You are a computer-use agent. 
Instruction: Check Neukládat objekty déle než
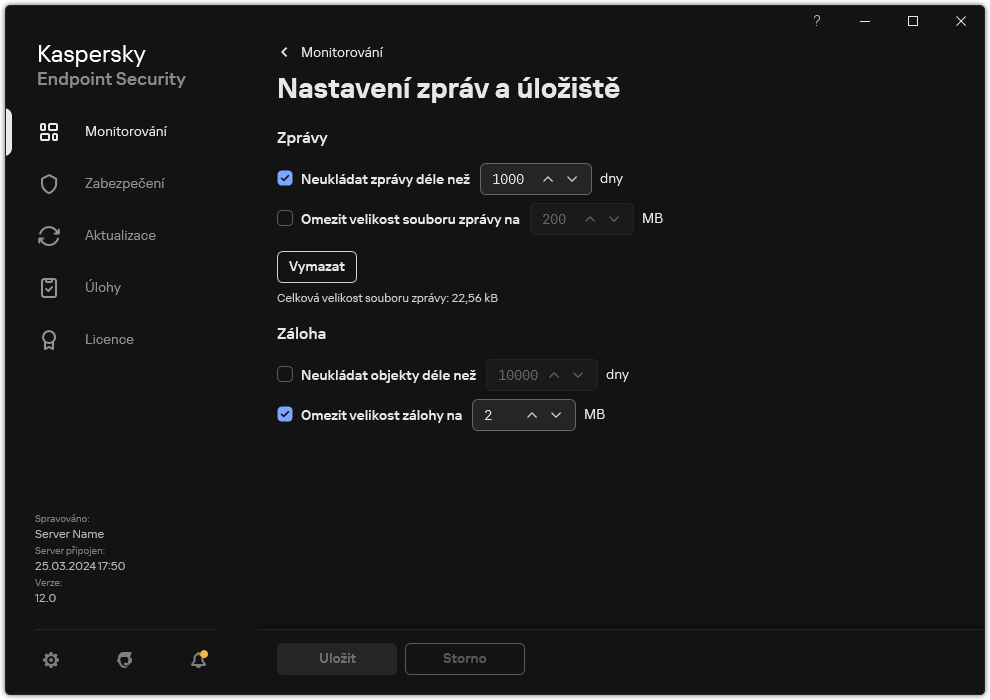tap(285, 374)
